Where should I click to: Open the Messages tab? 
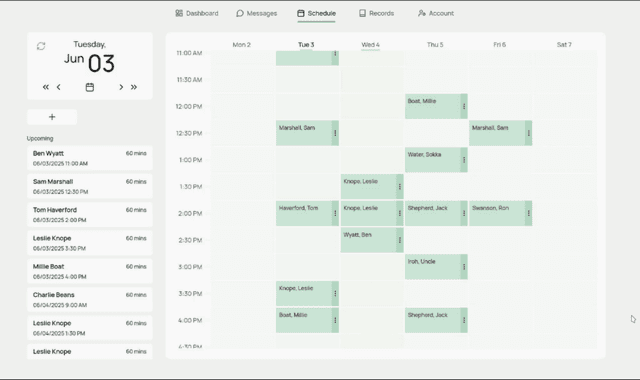pyautogui.click(x=257, y=13)
